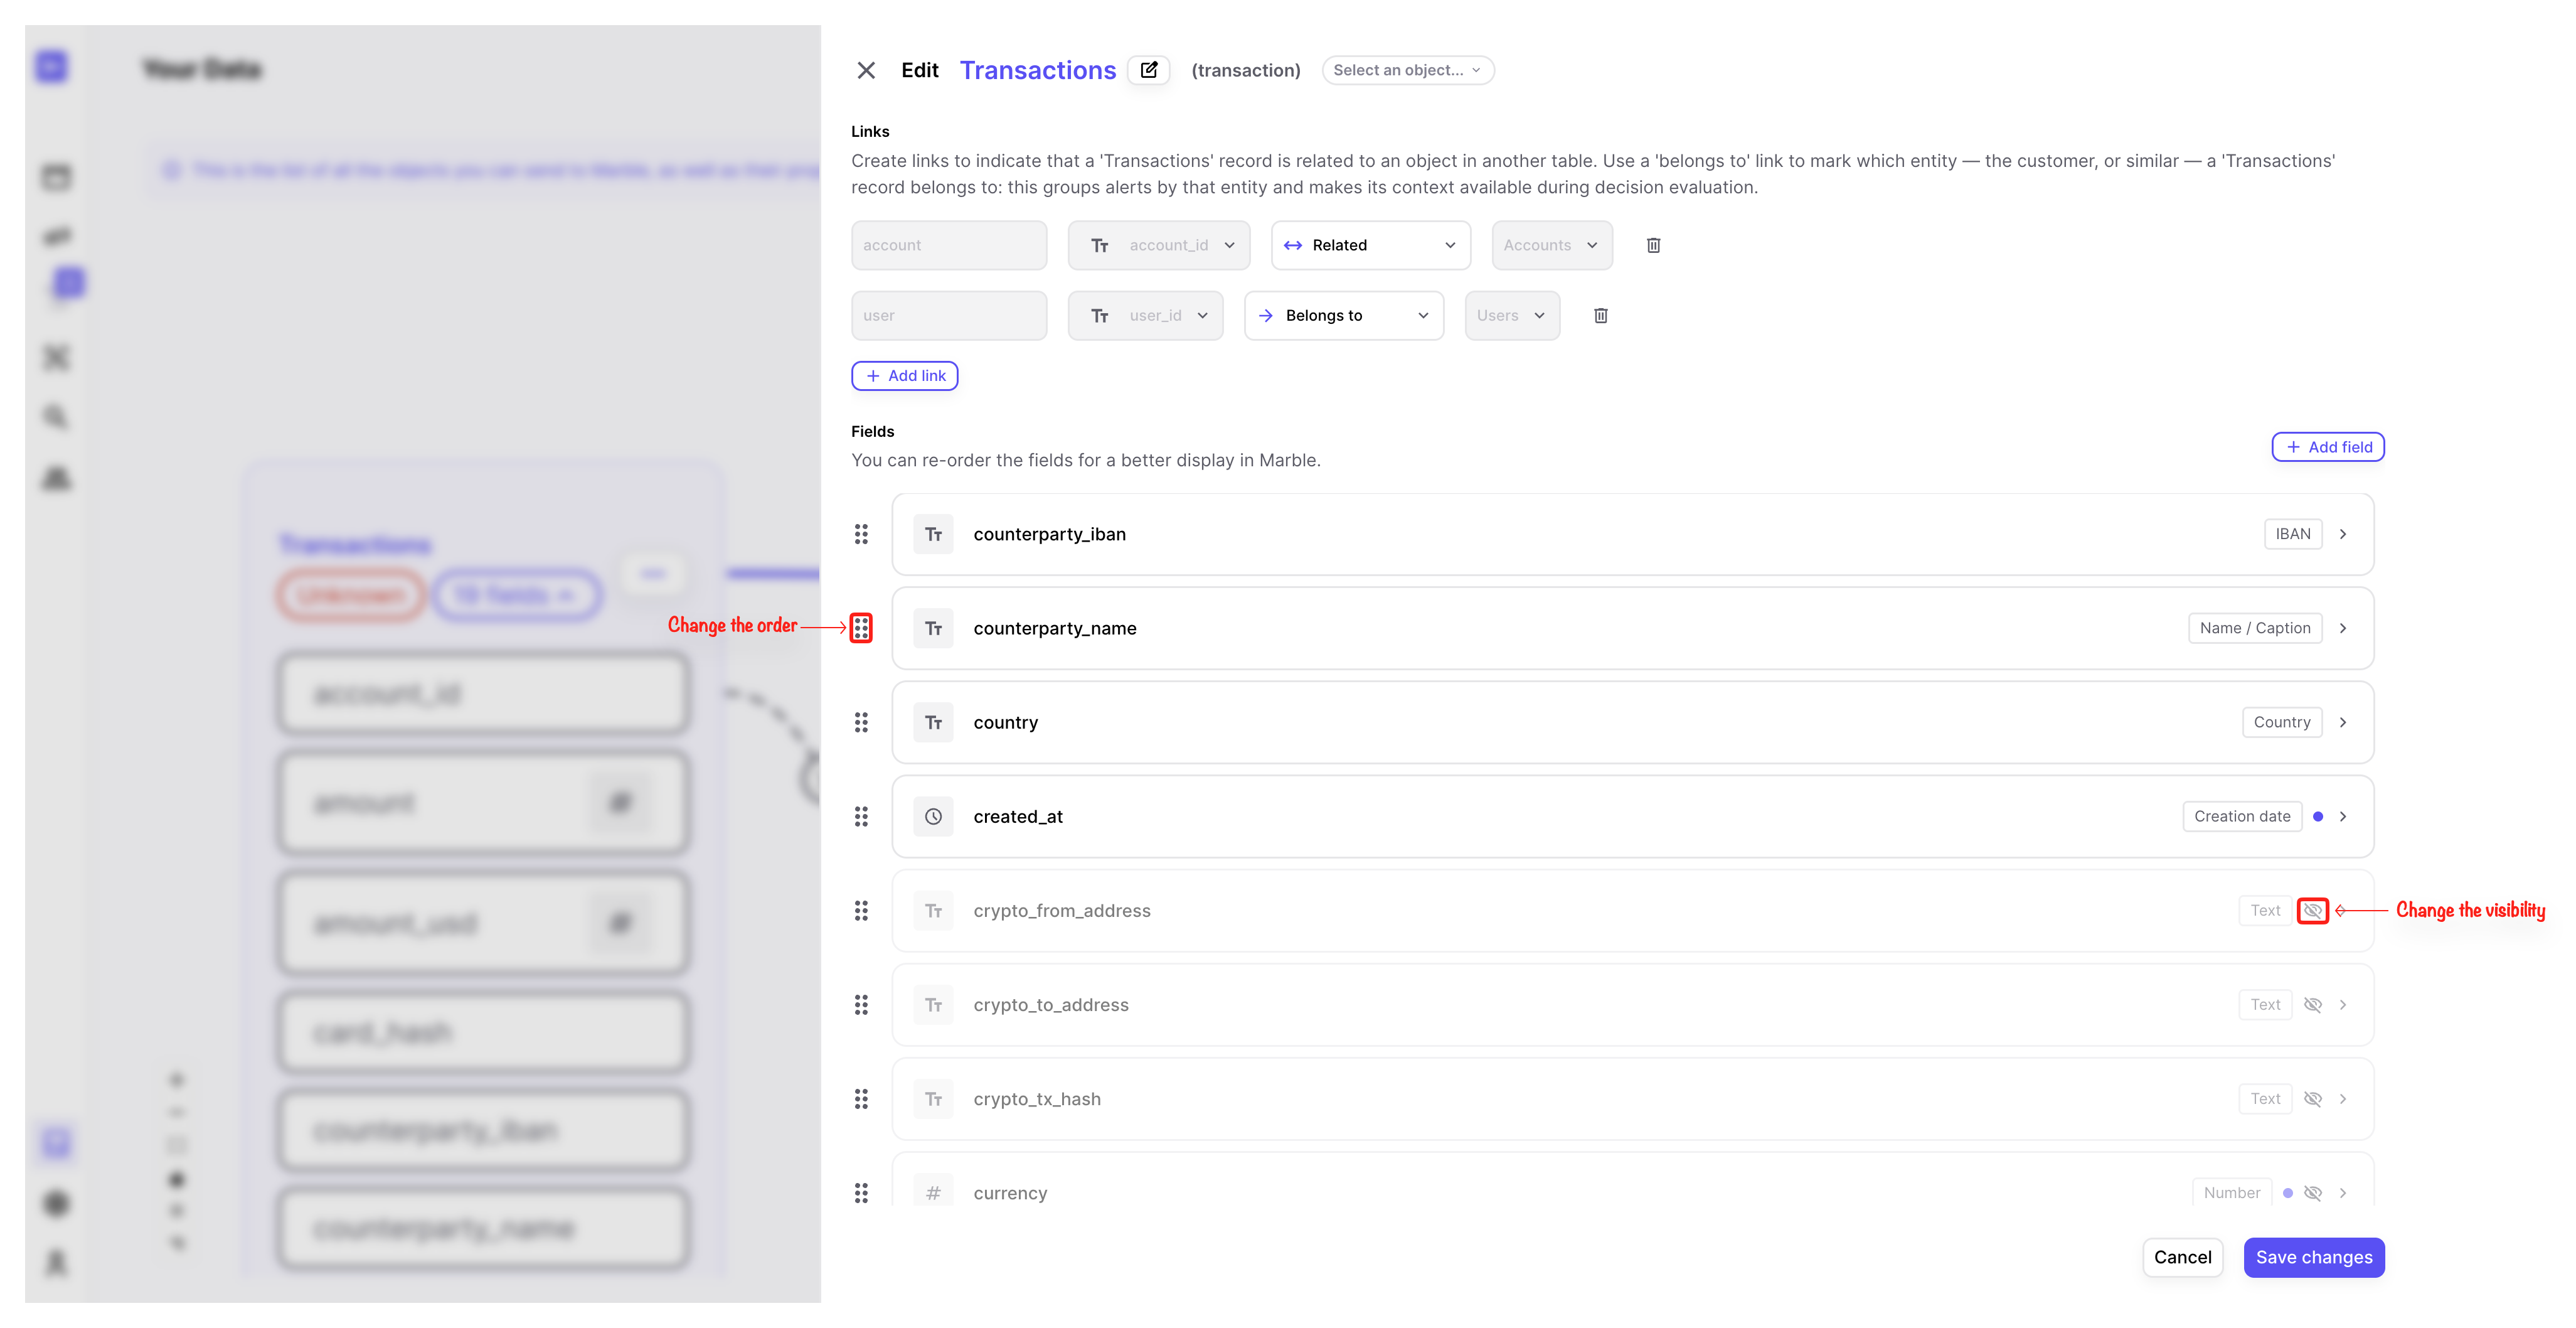Click the Number tag on currency
The width and height of the screenshot is (2576, 1328).
[x=2232, y=1193]
